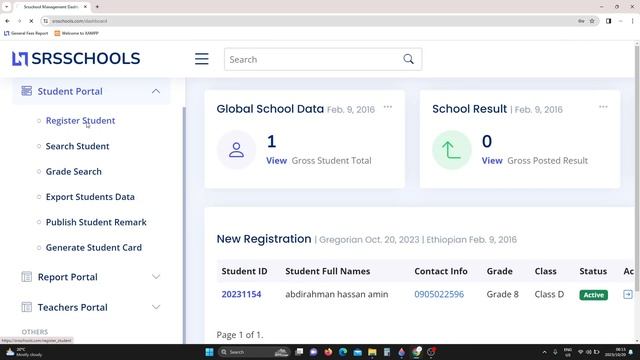Click the Student ID column header
The width and height of the screenshot is (640, 360).
(x=244, y=271)
